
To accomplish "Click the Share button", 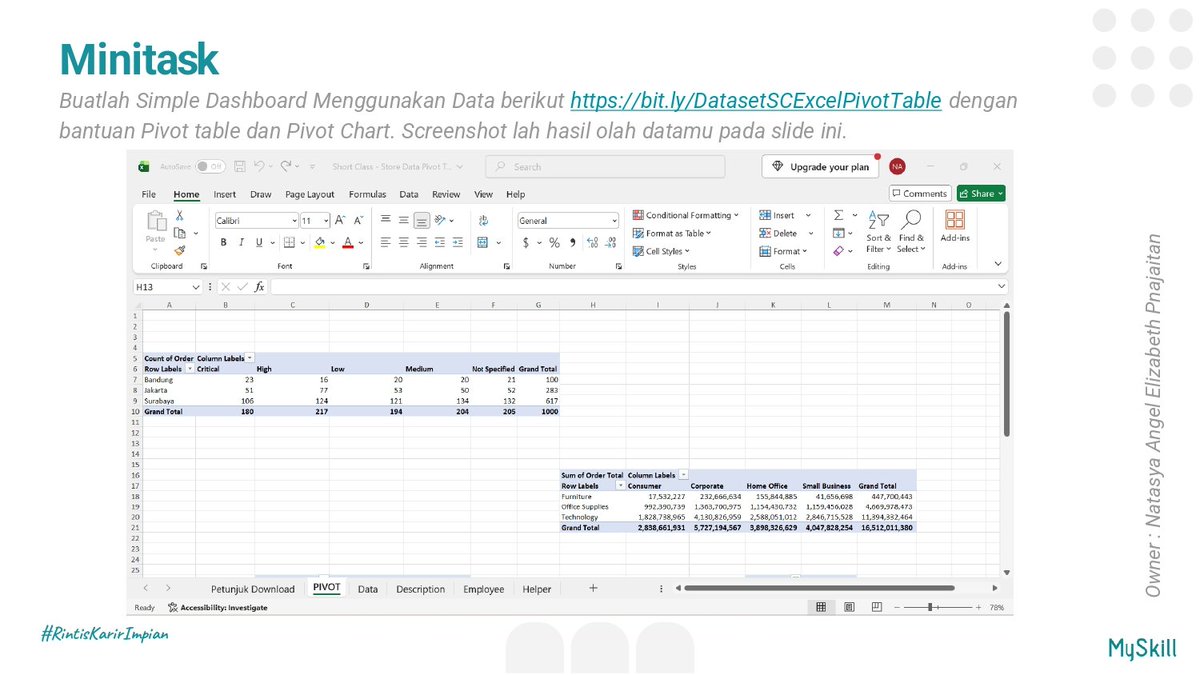I will [x=981, y=193].
